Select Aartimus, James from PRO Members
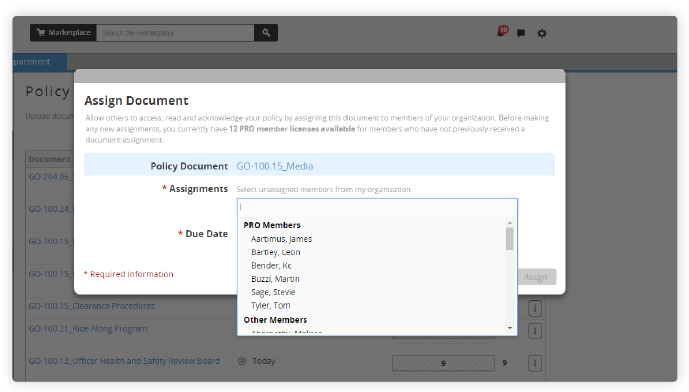The width and height of the screenshot is (689, 392). click(x=281, y=239)
